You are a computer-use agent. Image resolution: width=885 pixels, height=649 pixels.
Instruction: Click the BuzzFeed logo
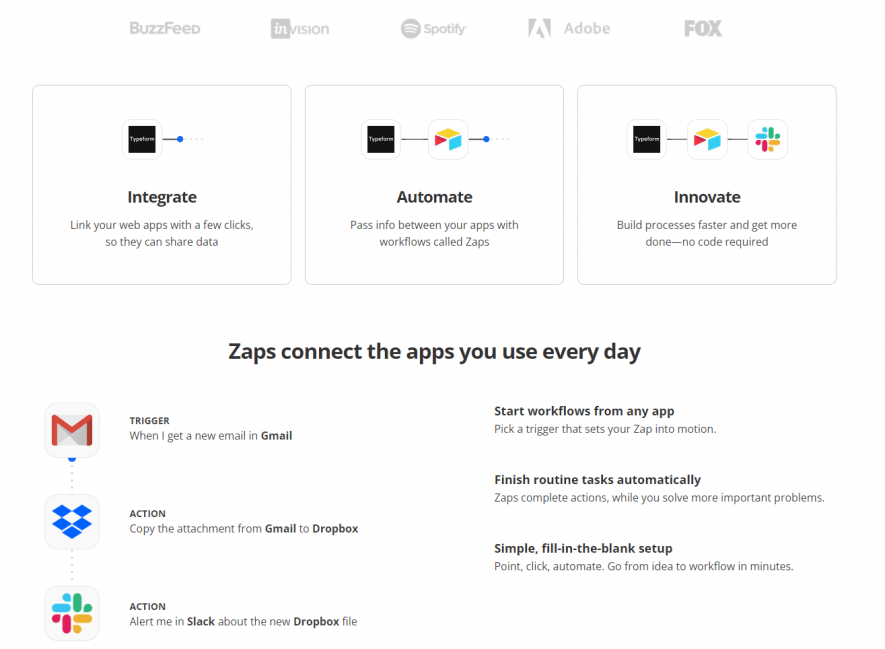(x=165, y=29)
